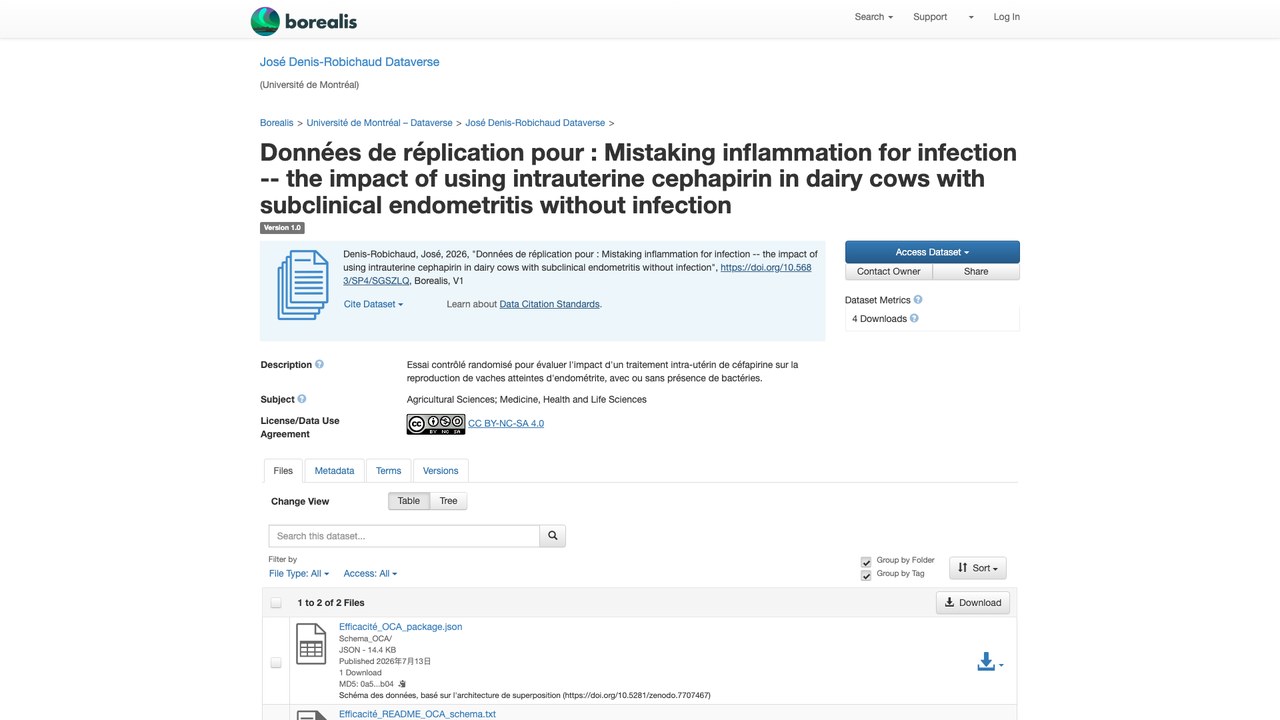Open the Efficacité_OCA_package.json file link
The image size is (1280, 720).
pyautogui.click(x=401, y=627)
